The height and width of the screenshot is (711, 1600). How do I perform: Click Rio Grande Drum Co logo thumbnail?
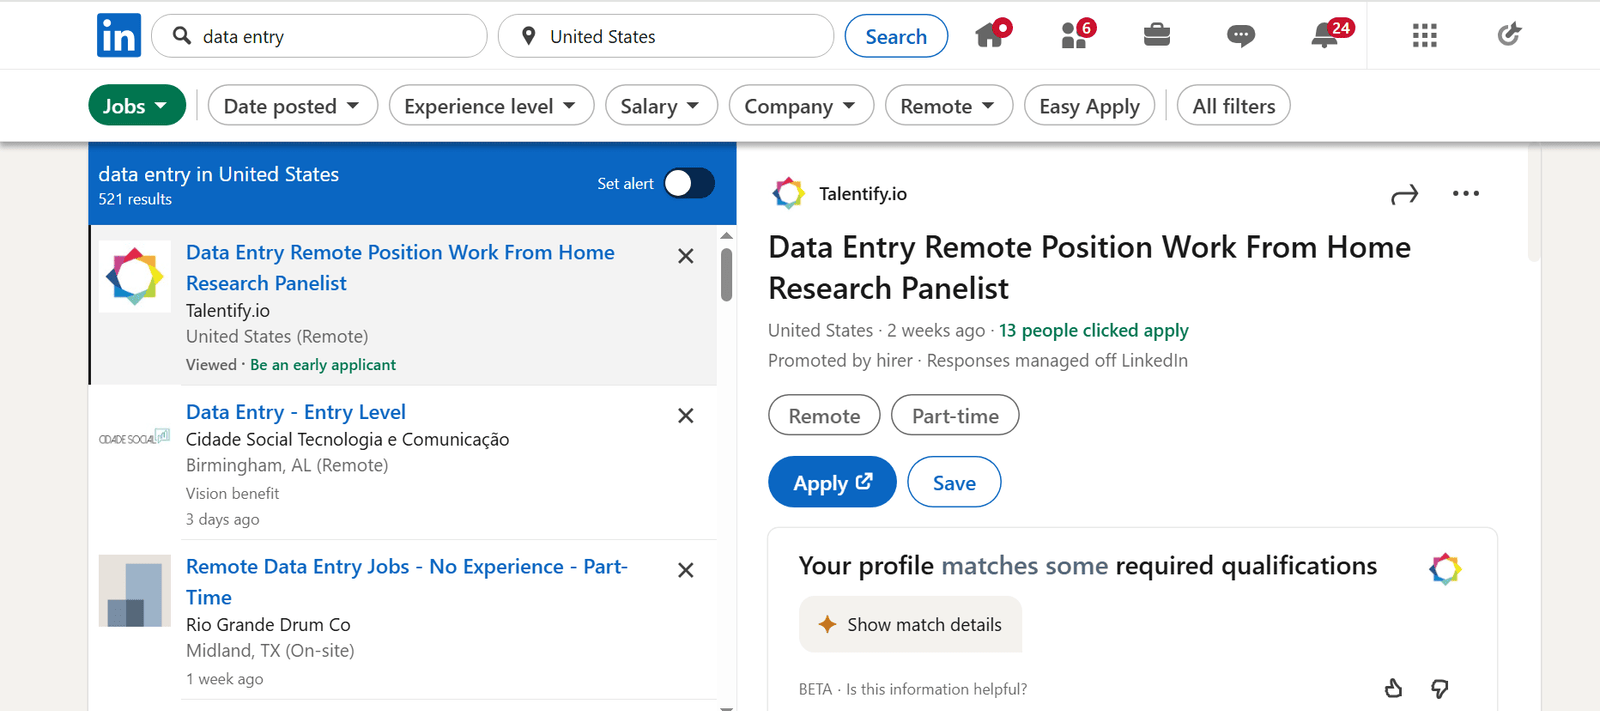pyautogui.click(x=135, y=591)
